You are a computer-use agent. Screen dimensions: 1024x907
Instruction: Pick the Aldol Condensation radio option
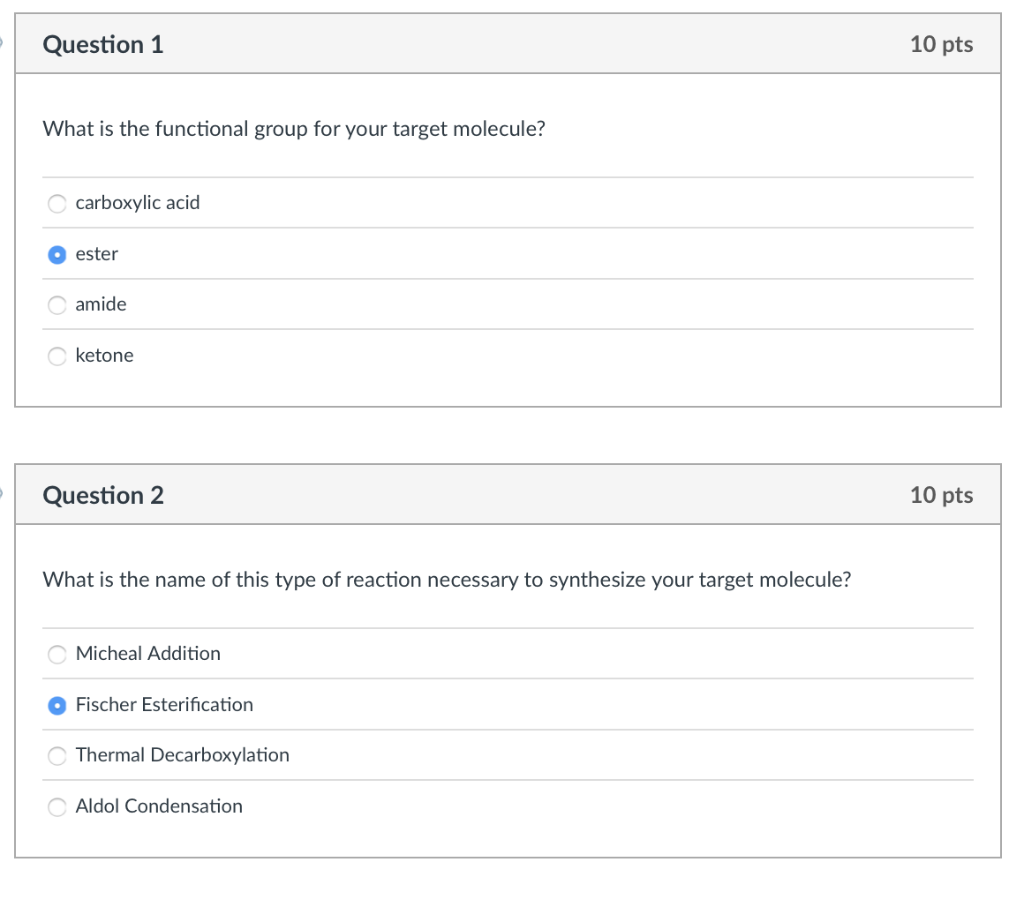pos(57,806)
